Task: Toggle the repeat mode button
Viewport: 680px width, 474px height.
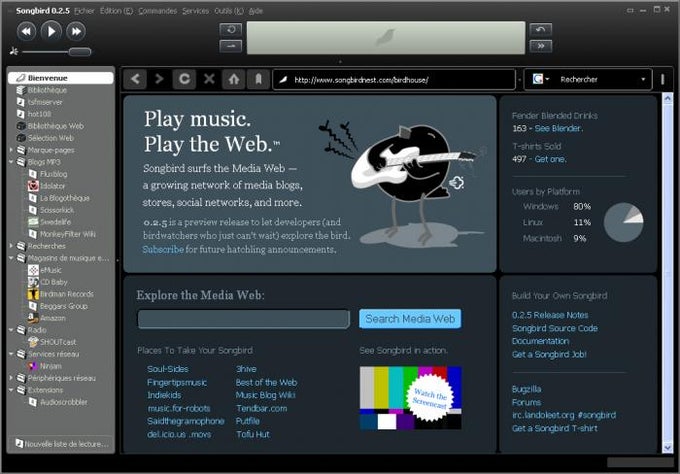Action: click(231, 29)
